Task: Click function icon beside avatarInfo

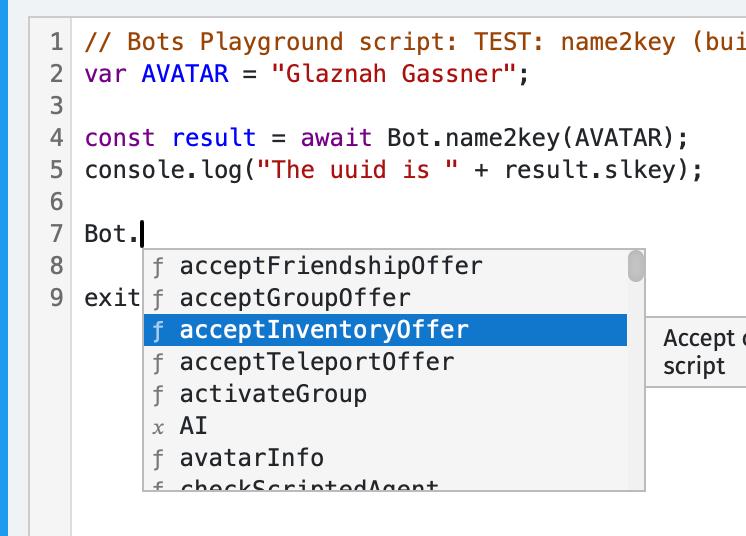Action: (159, 458)
